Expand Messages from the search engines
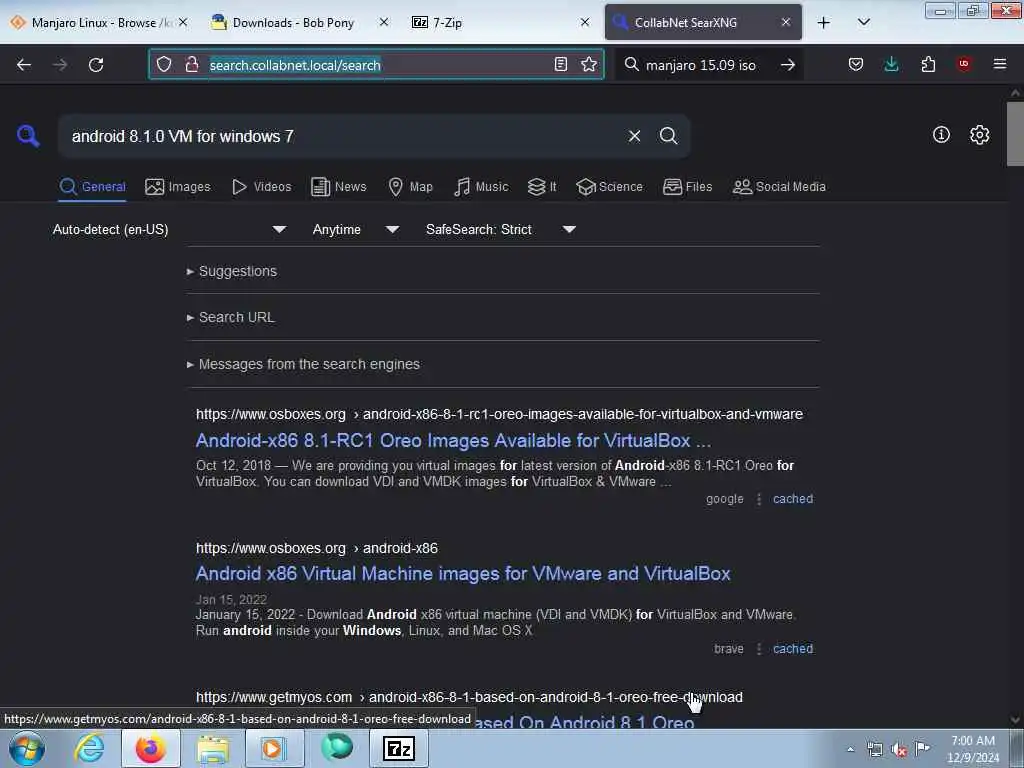This screenshot has width=1024, height=768. tap(304, 364)
